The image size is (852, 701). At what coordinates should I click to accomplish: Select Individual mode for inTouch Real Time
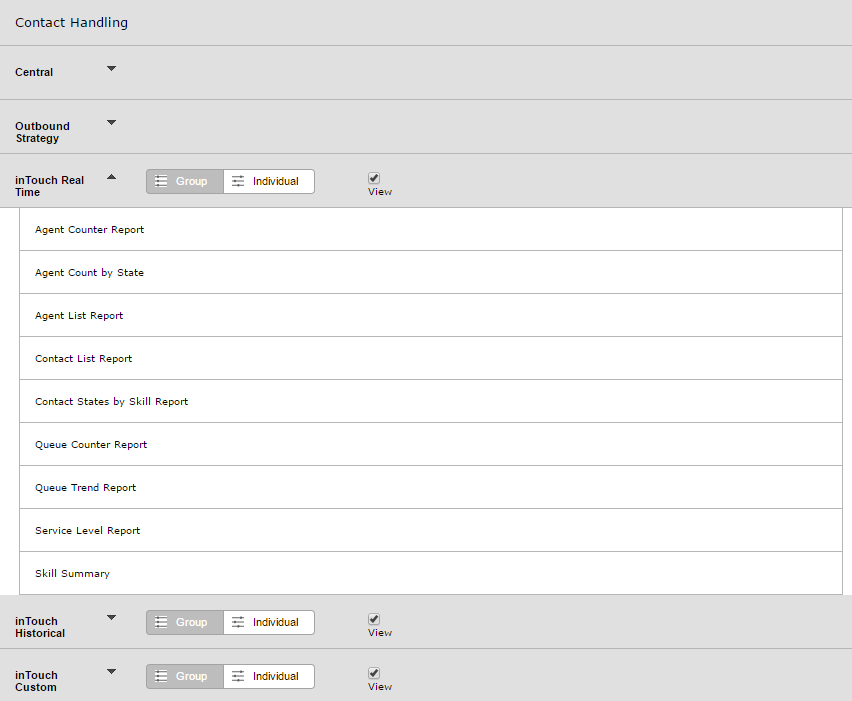pos(268,181)
